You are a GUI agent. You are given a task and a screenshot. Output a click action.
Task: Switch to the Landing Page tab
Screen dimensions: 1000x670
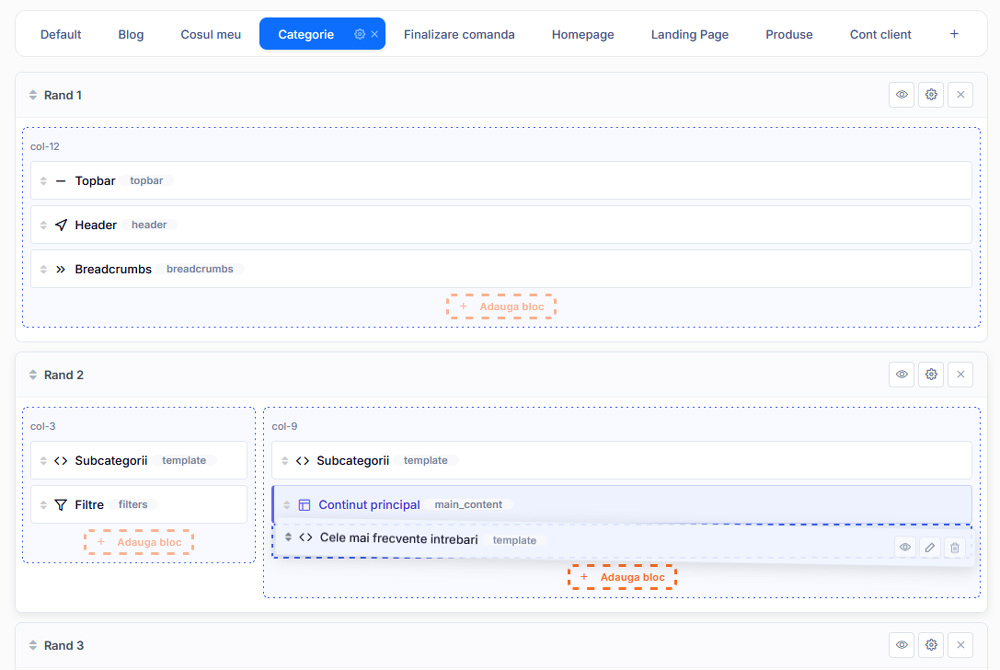click(689, 34)
